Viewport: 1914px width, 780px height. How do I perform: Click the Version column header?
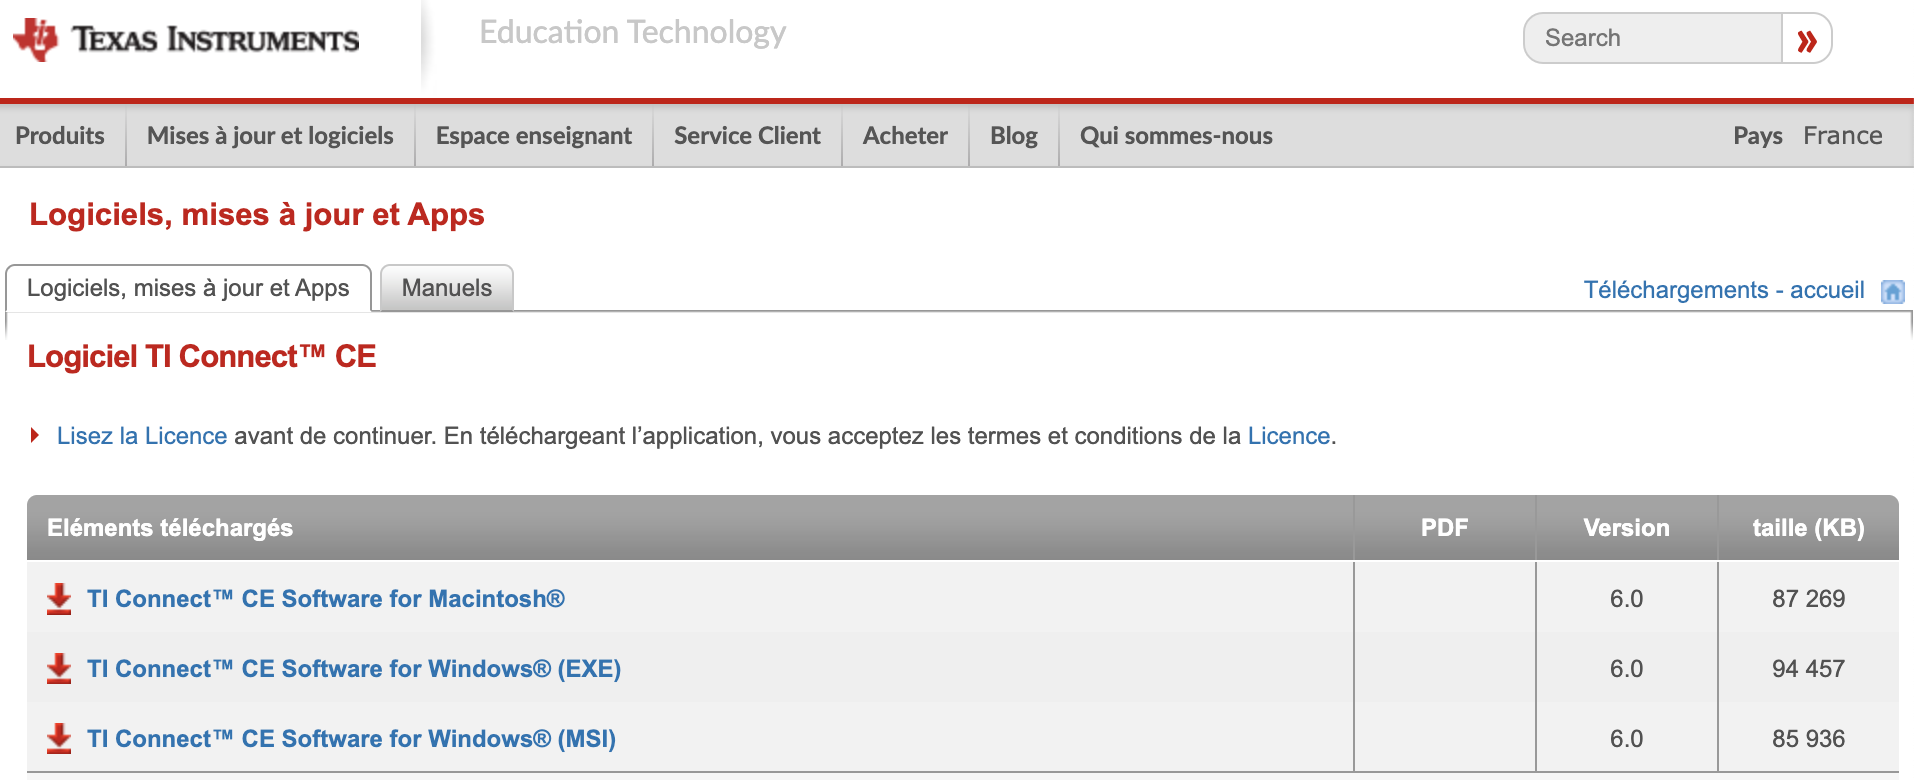click(x=1627, y=528)
